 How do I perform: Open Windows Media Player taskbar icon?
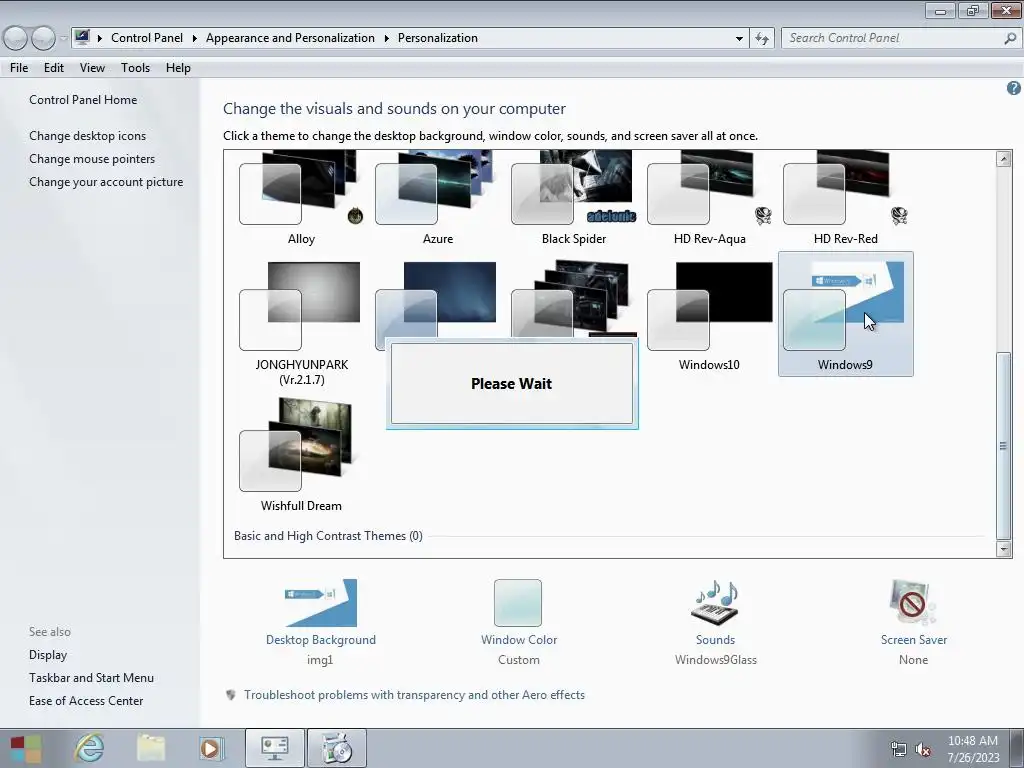coord(211,748)
